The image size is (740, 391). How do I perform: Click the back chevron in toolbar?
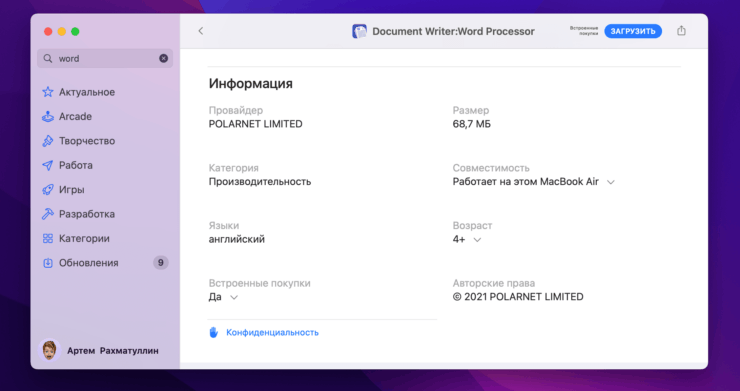(x=201, y=31)
